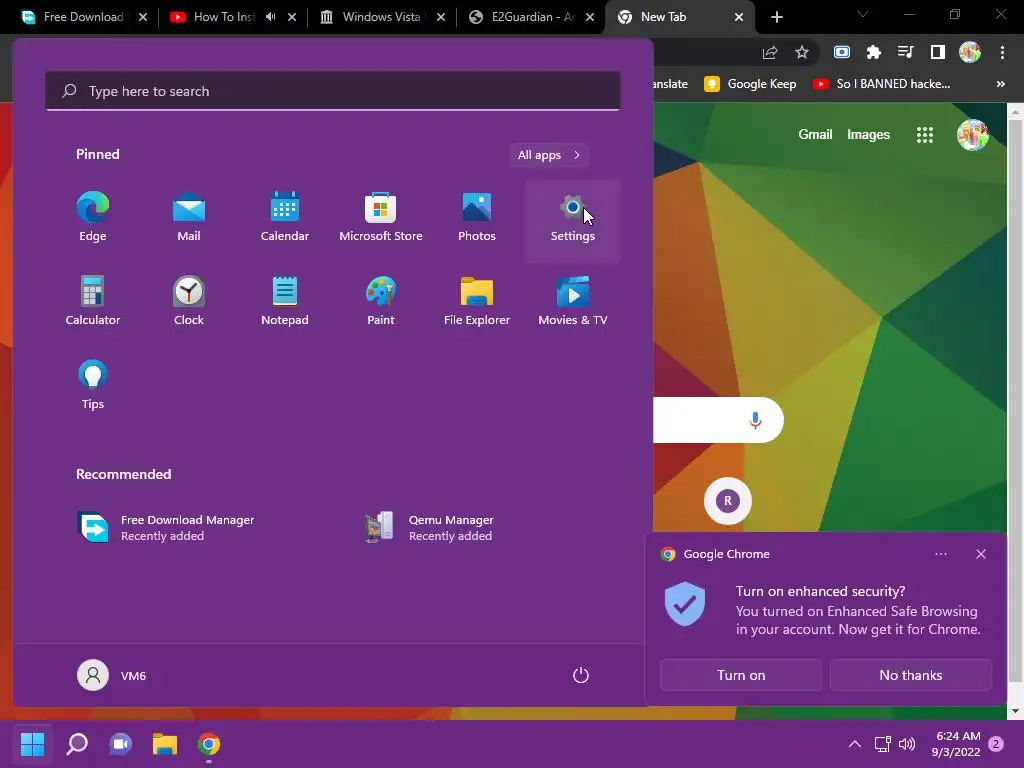
Task: Open File Explorer on the taskbar
Action: [165, 744]
